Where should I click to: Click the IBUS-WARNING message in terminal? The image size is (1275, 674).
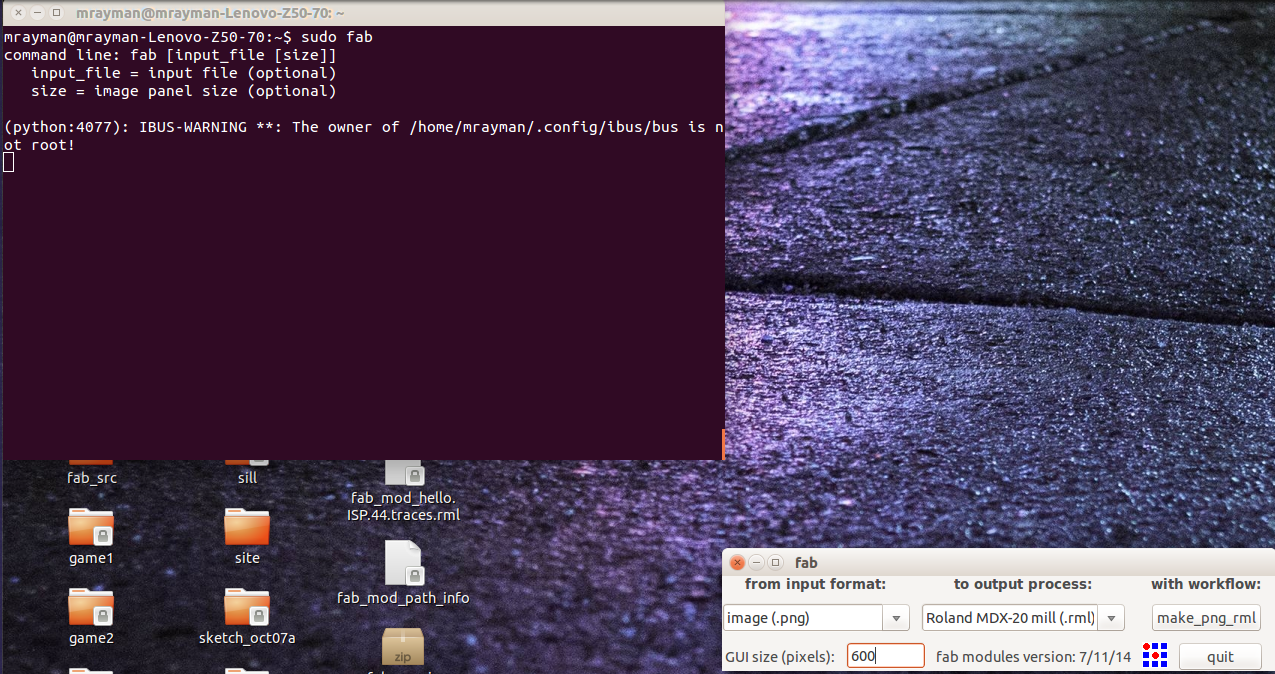365,136
